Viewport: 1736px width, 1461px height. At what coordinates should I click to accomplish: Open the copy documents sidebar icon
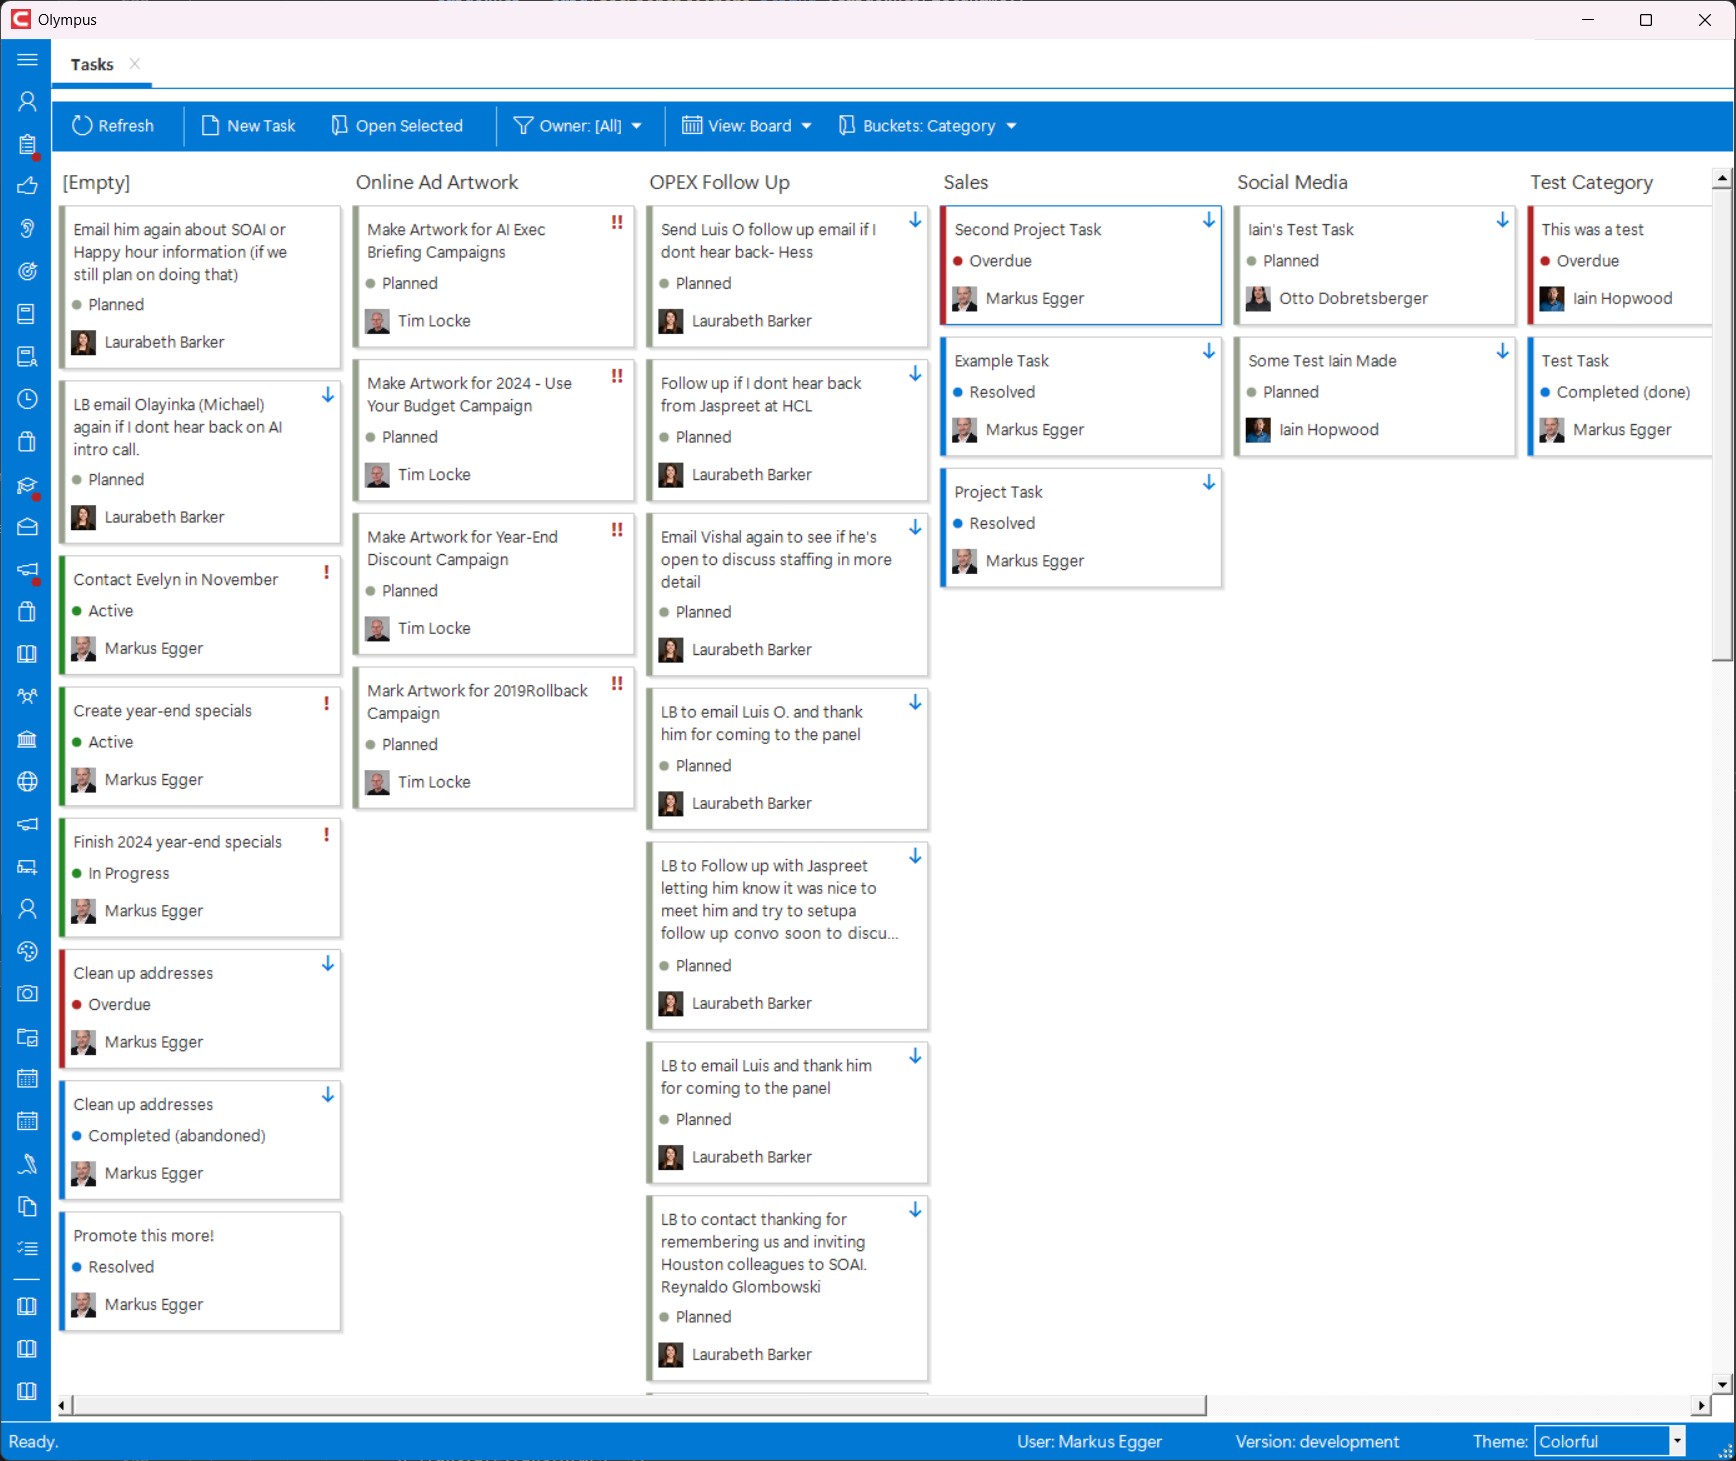(x=27, y=1206)
